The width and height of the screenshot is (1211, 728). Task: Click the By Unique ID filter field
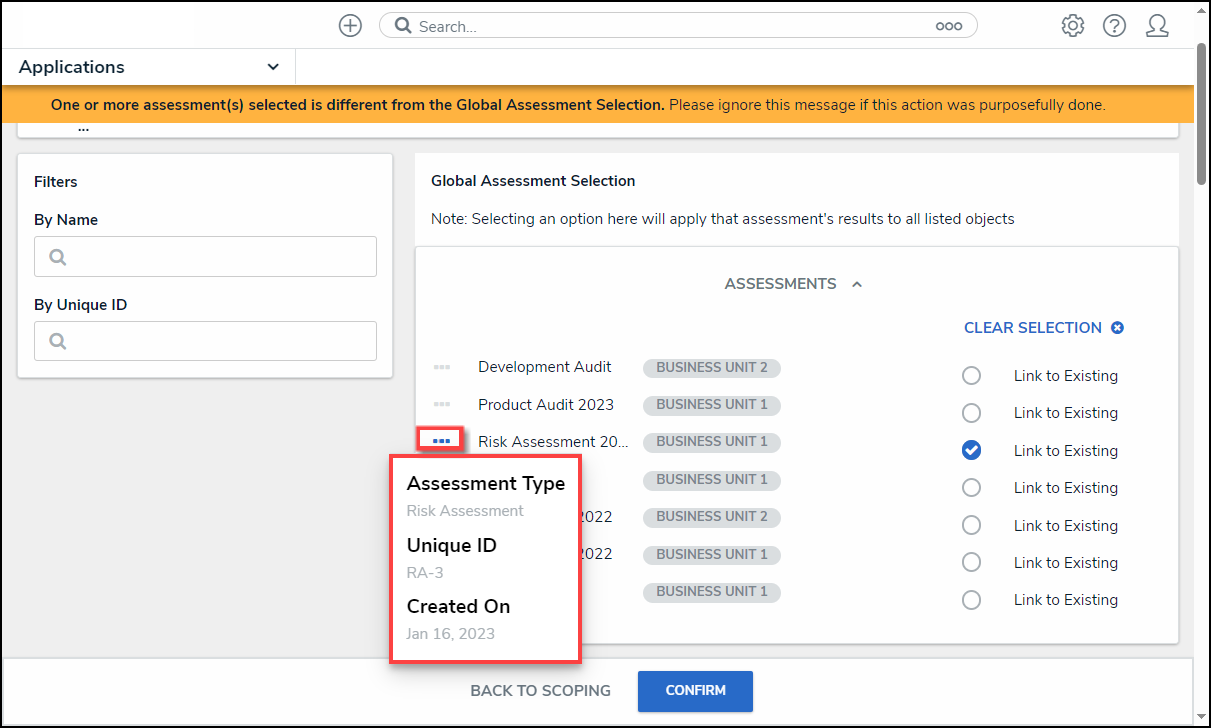(x=205, y=341)
